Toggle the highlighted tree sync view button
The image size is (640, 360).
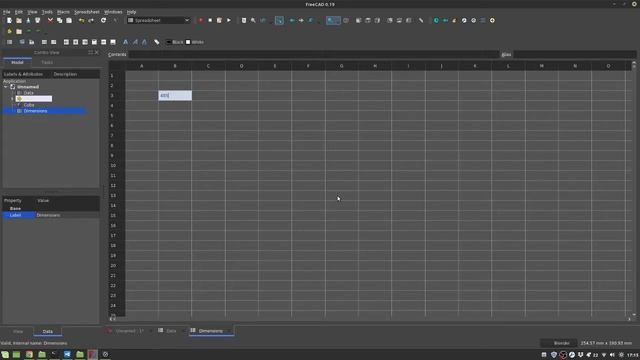click(x=333, y=20)
